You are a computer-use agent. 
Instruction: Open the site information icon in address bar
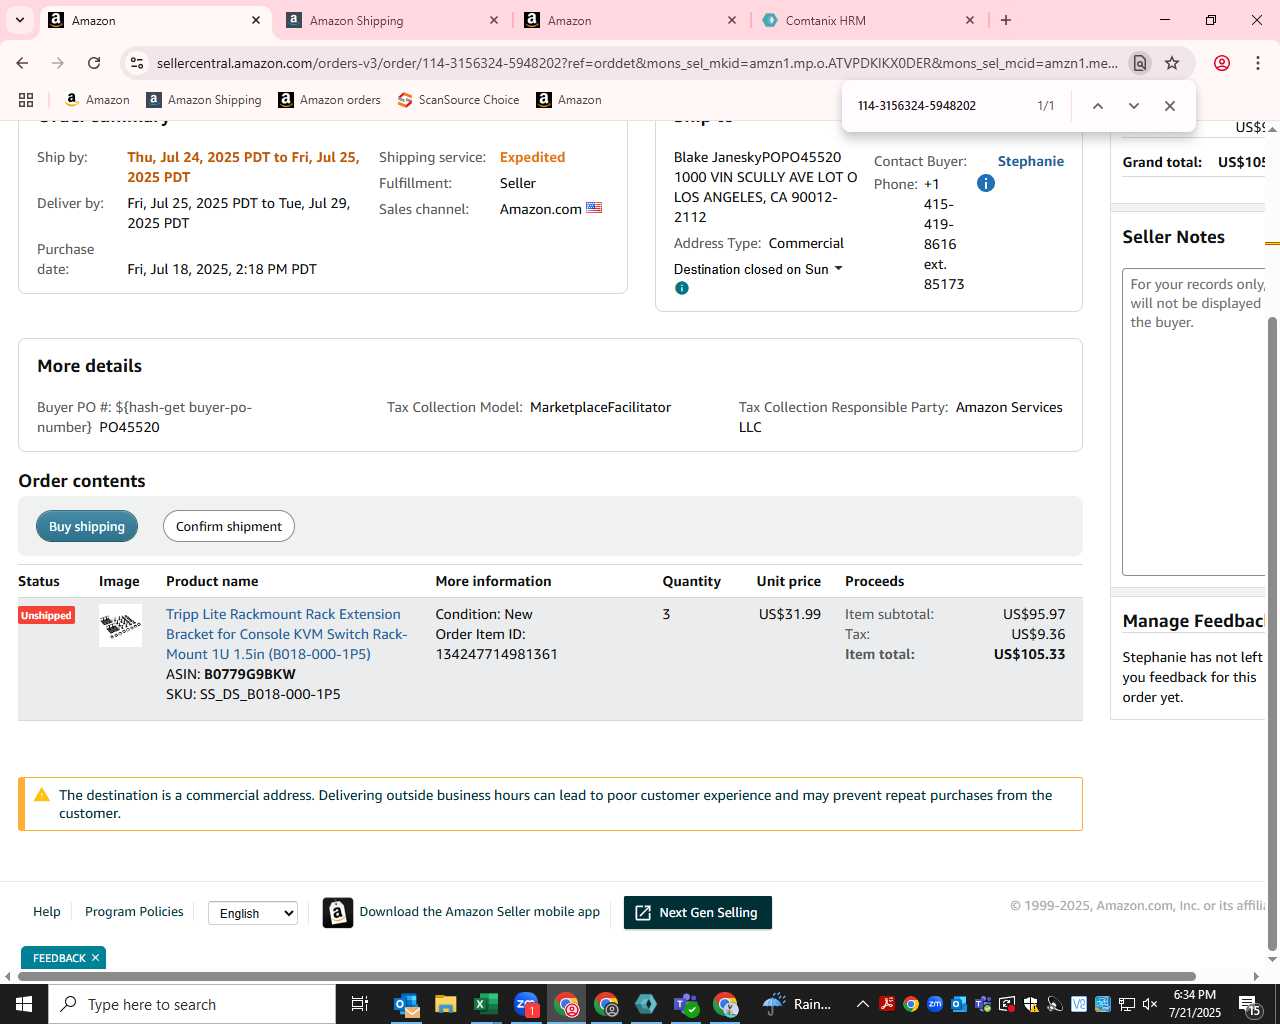(x=137, y=63)
